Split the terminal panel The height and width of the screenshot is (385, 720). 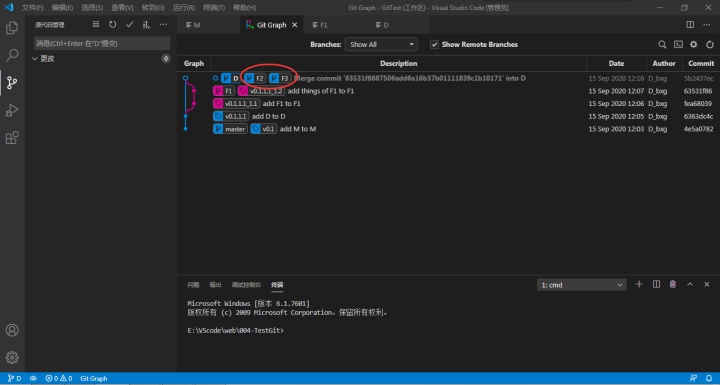pyautogui.click(x=656, y=284)
